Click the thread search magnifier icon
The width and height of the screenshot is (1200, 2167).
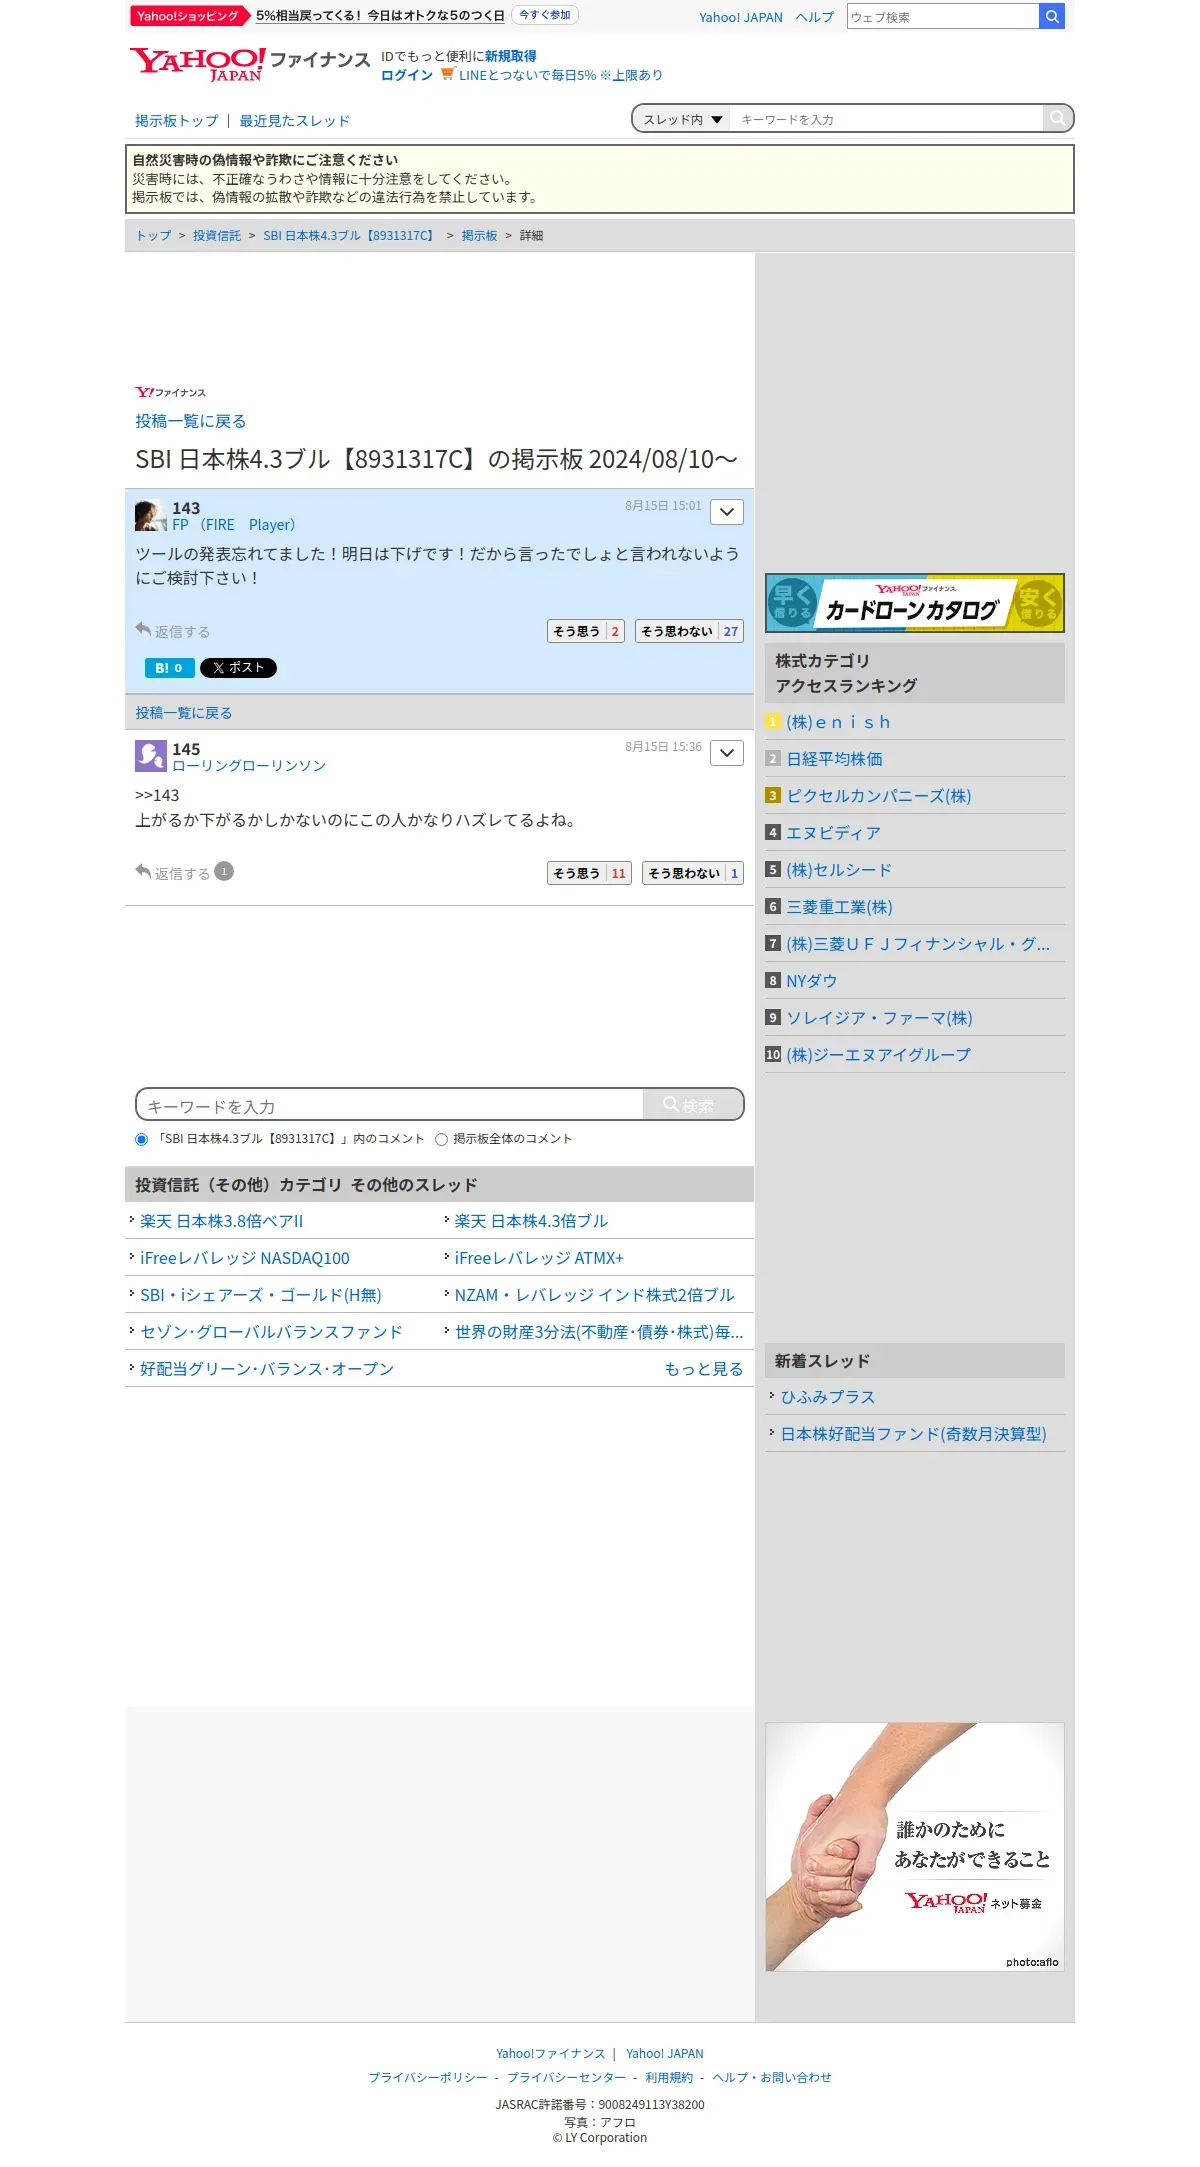coord(1057,118)
